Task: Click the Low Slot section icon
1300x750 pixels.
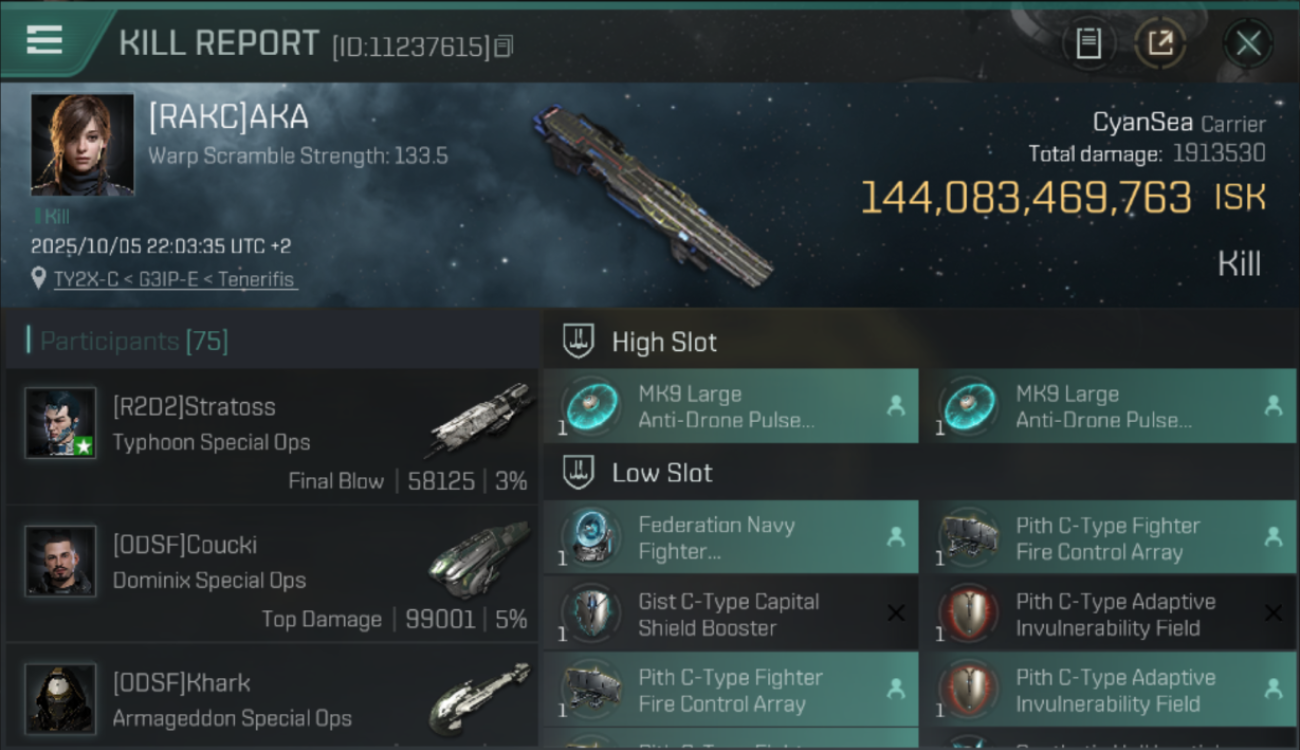Action: click(578, 473)
